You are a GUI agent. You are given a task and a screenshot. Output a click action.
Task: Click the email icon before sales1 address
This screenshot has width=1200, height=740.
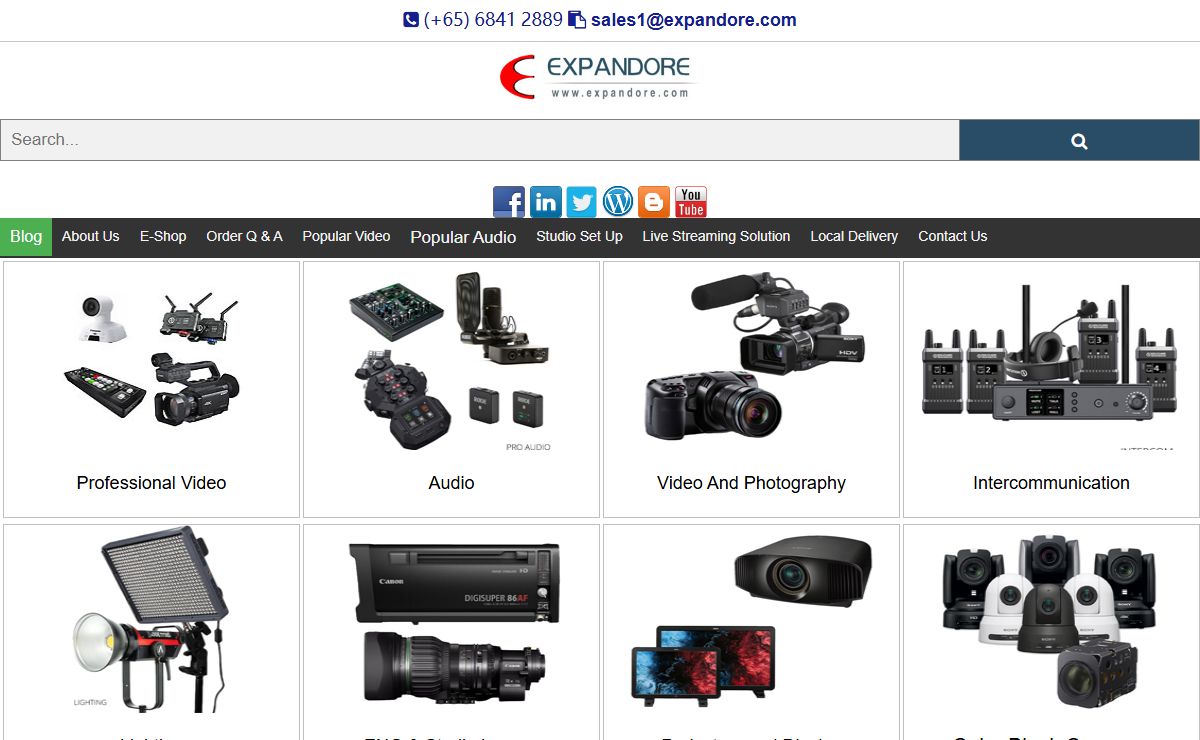pyautogui.click(x=577, y=19)
